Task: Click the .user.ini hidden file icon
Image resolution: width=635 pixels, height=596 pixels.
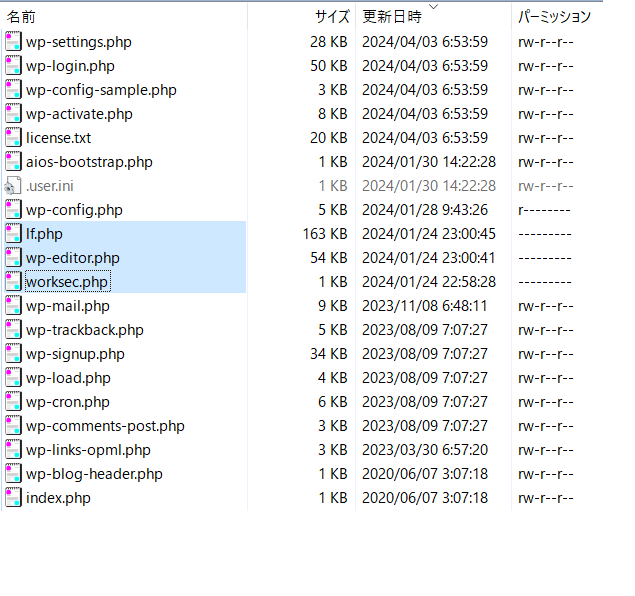Action: (x=13, y=186)
